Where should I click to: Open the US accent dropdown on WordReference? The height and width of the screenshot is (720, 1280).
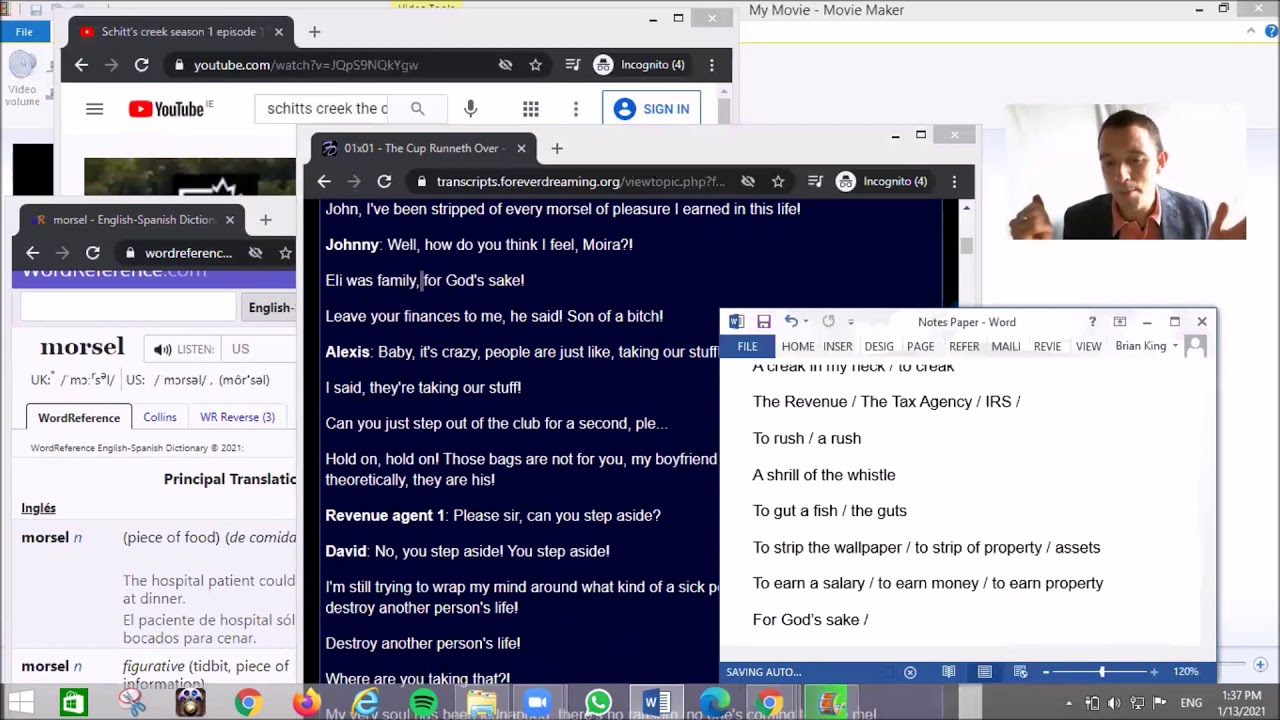258,349
